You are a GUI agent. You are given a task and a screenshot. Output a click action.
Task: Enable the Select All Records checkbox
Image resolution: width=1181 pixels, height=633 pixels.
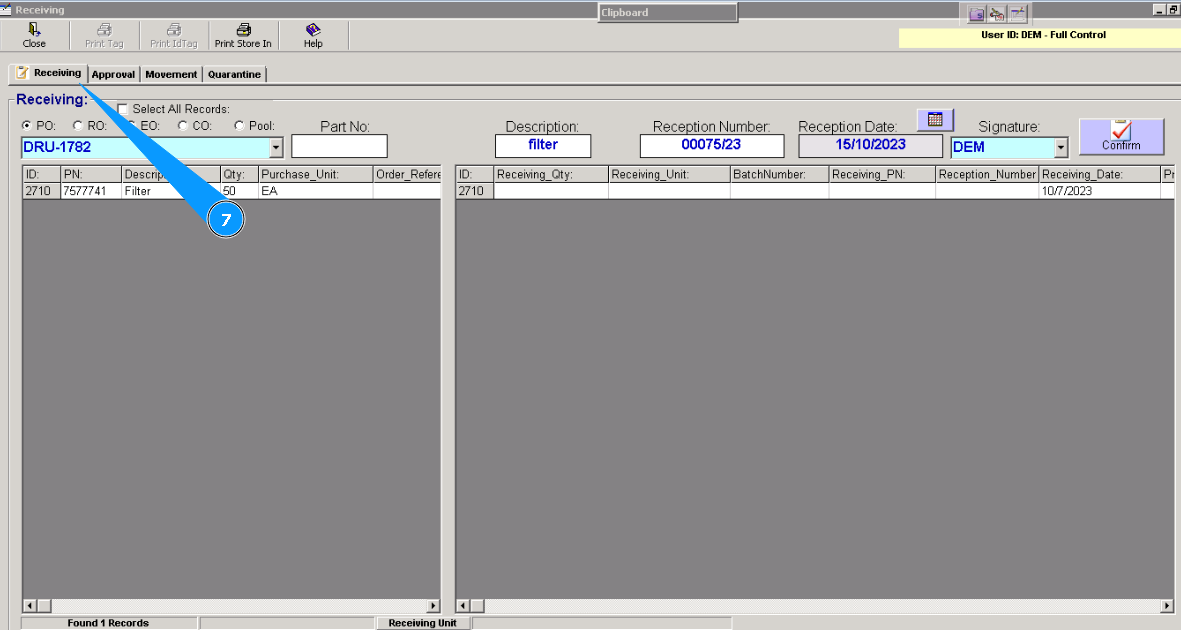pyautogui.click(x=122, y=108)
